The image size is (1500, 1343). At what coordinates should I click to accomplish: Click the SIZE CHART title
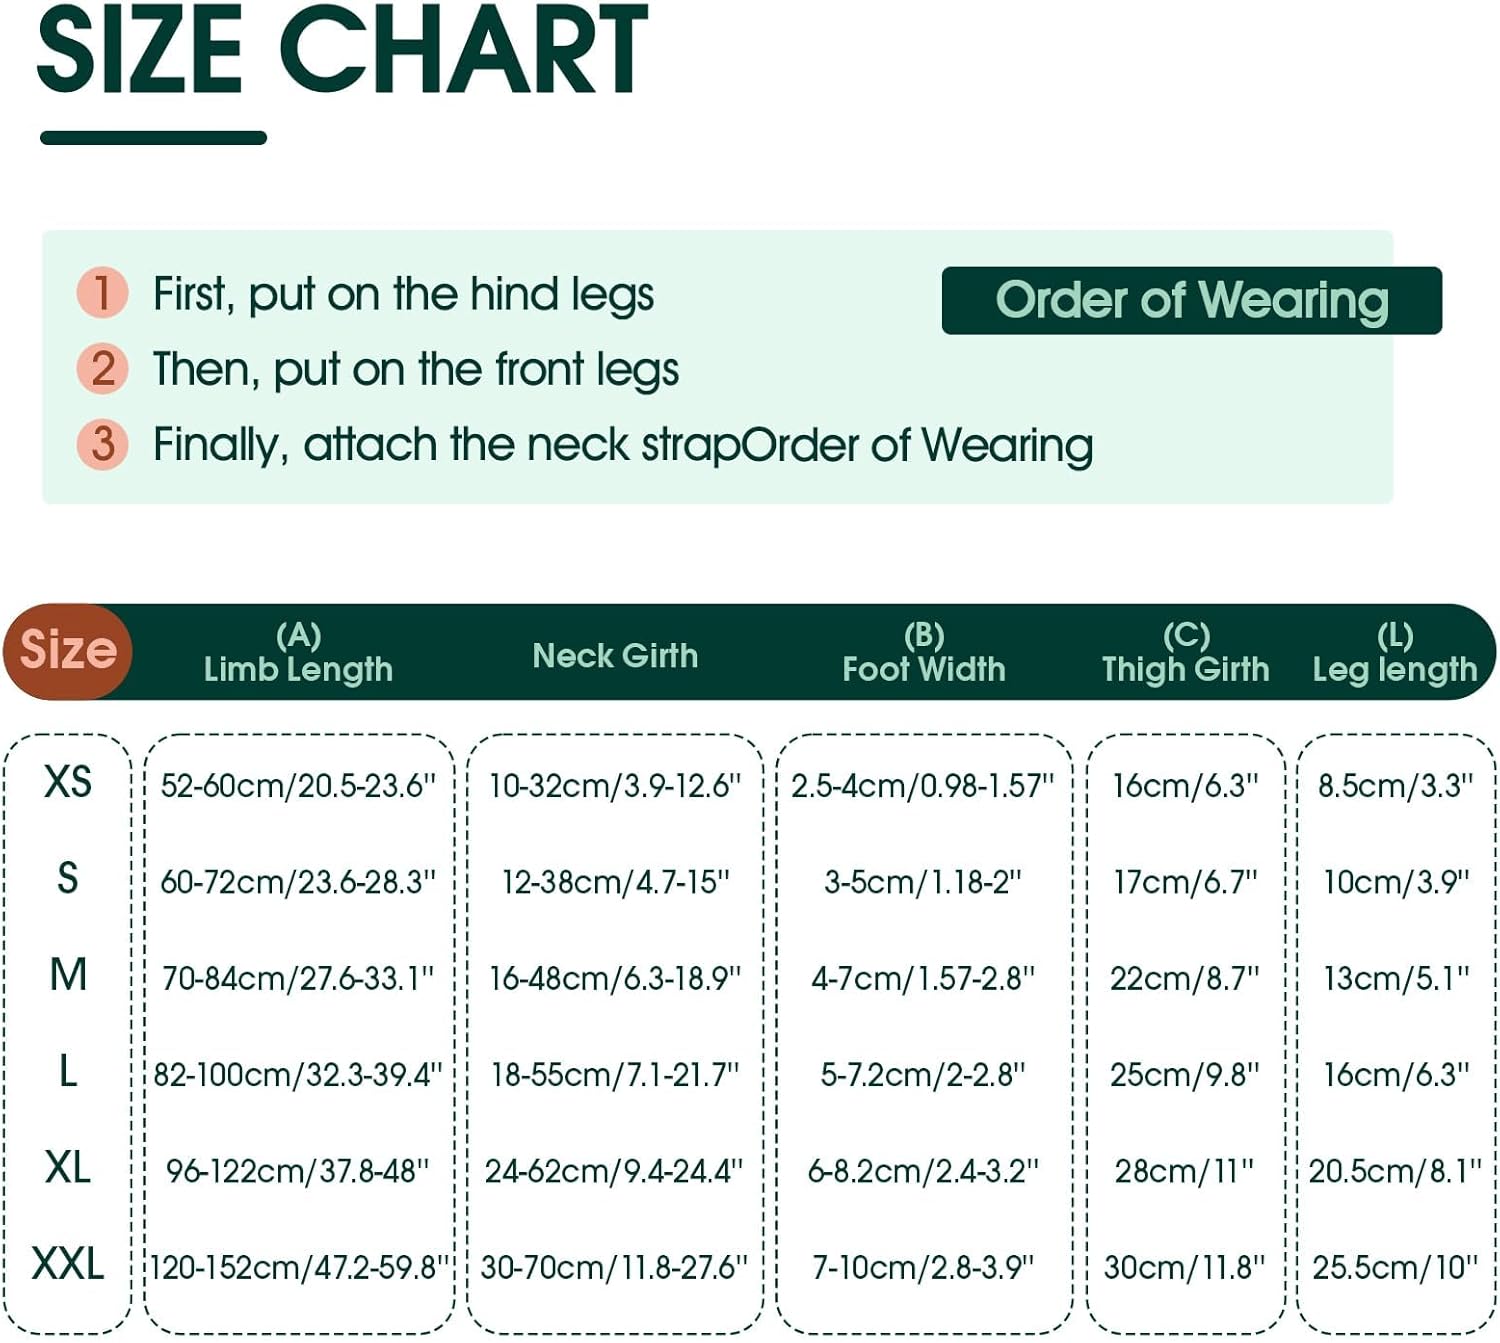[x=342, y=50]
